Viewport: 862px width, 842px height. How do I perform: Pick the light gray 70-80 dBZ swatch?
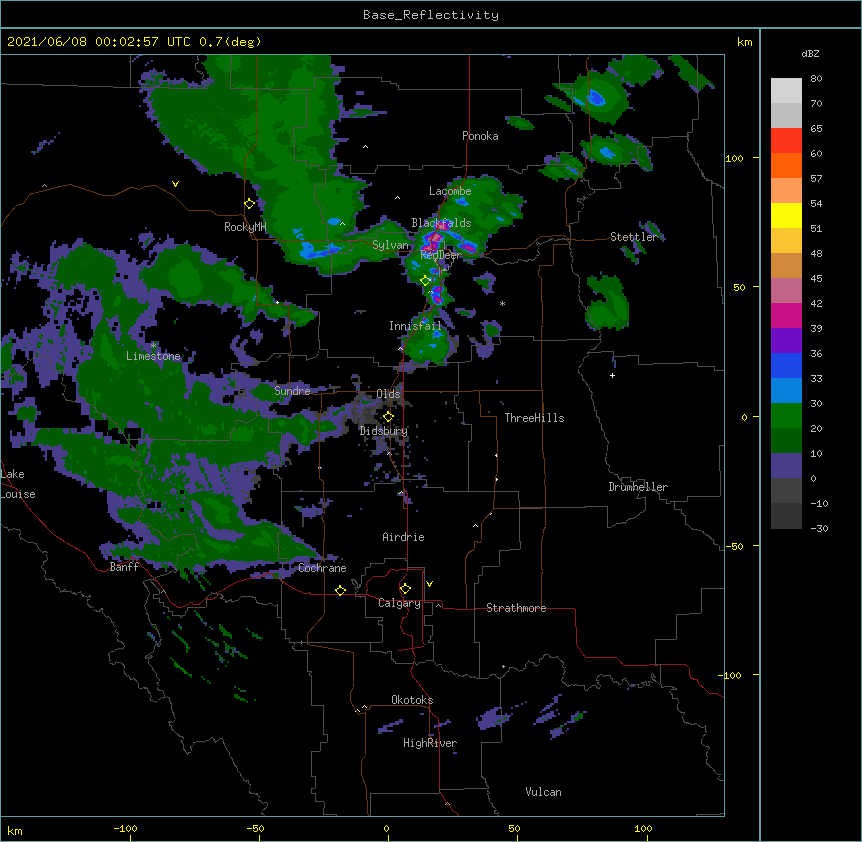[786, 91]
